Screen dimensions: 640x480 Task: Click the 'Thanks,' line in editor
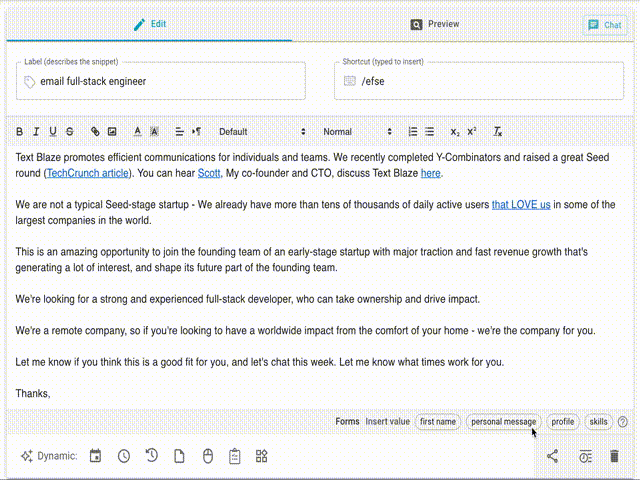point(33,393)
